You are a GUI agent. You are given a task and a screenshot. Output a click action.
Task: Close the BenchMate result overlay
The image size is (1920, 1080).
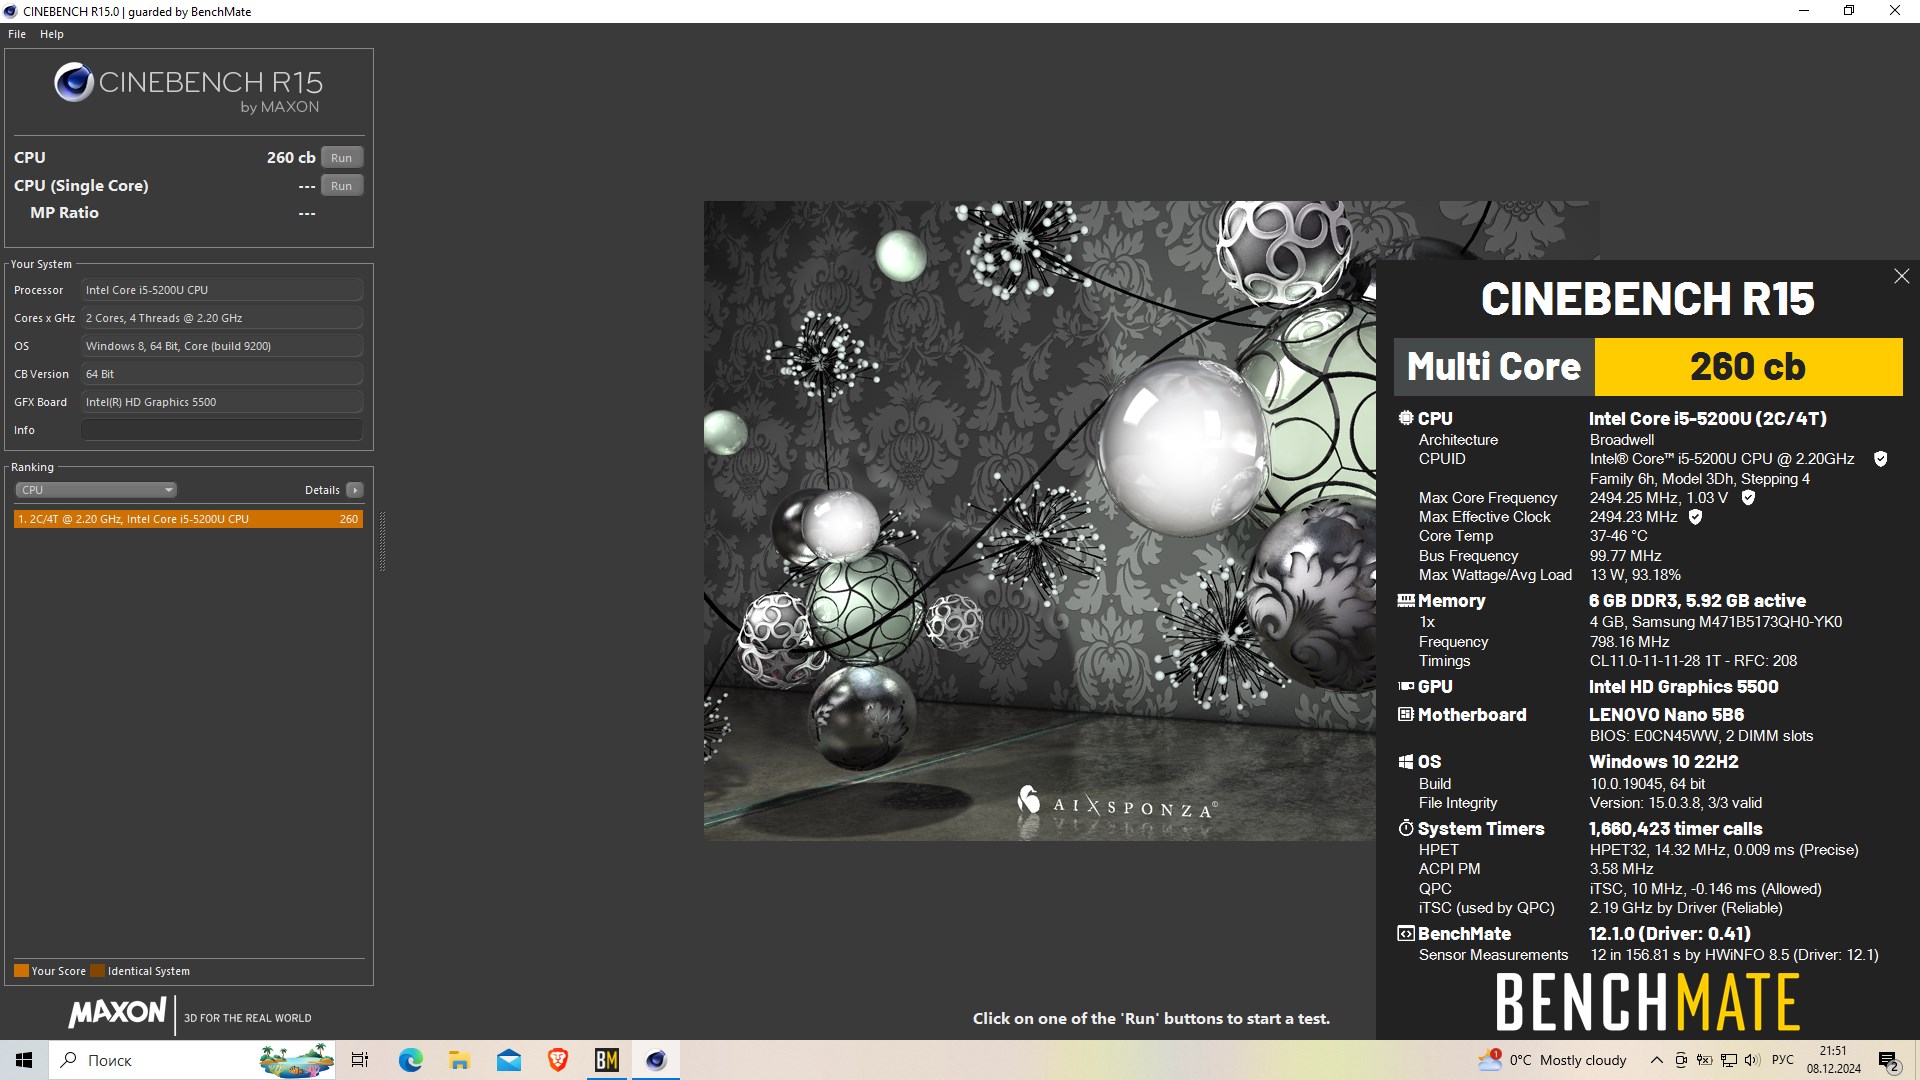[x=1901, y=276]
